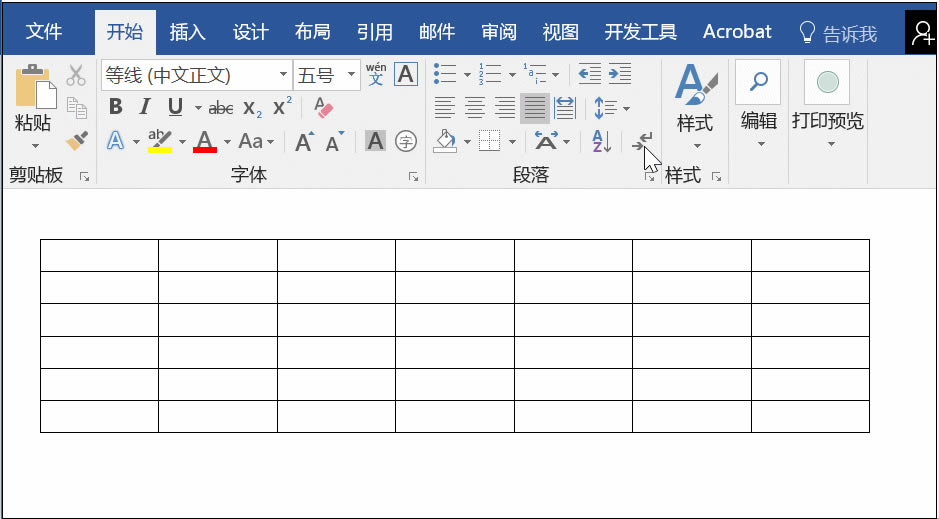
Task: Toggle subscript formatting
Action: 252,108
